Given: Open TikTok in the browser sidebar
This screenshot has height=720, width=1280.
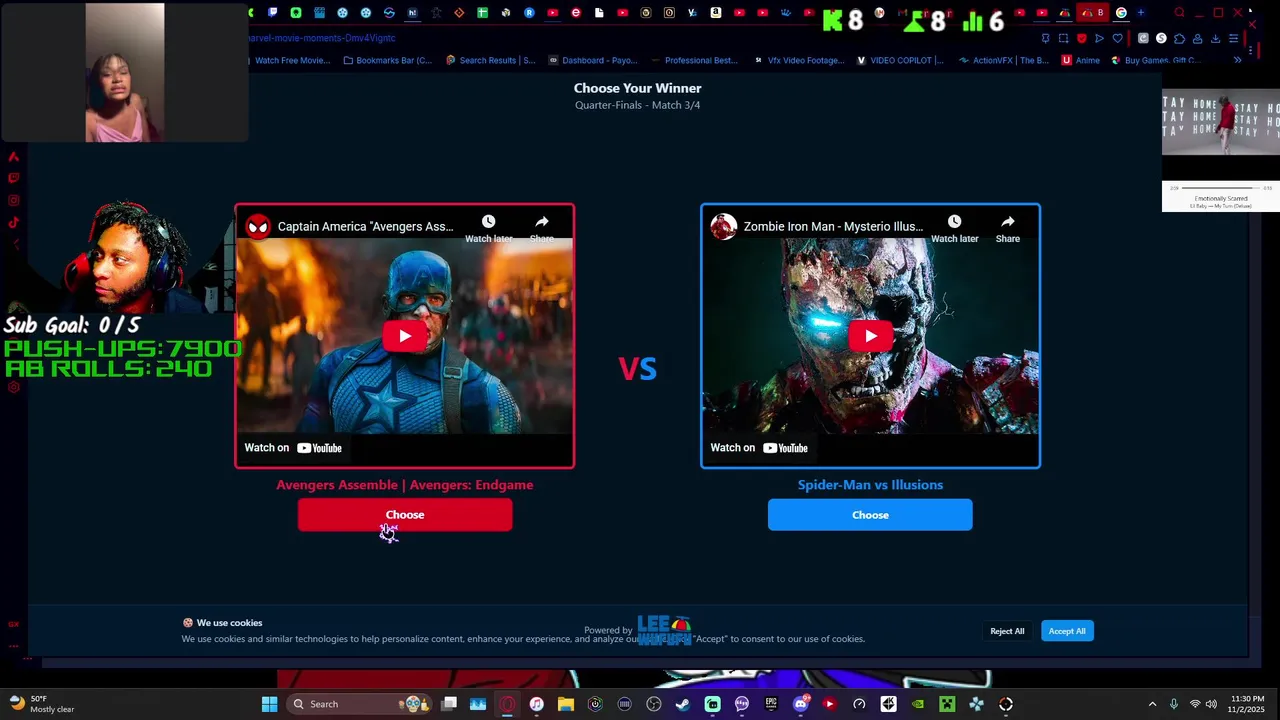Looking at the screenshot, I should [14, 222].
